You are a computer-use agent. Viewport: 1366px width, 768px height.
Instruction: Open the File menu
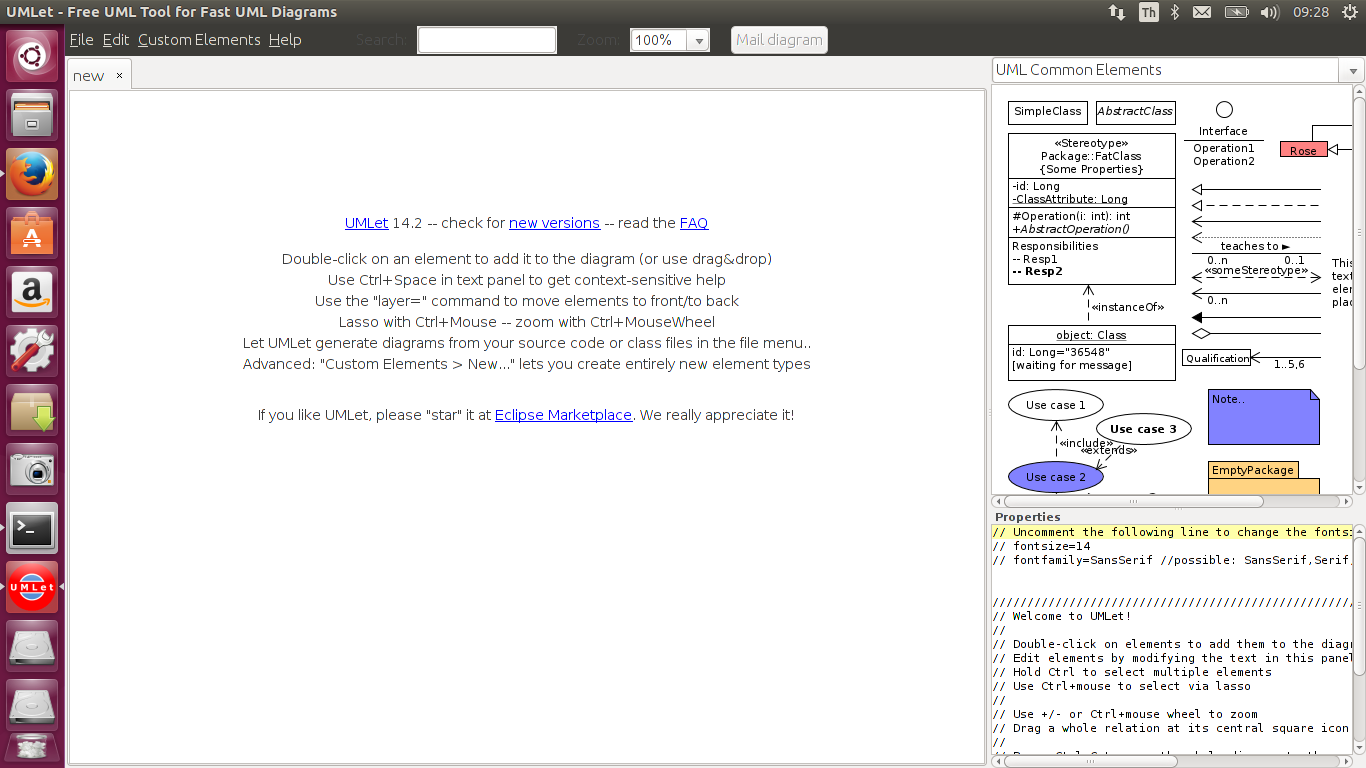click(x=81, y=40)
